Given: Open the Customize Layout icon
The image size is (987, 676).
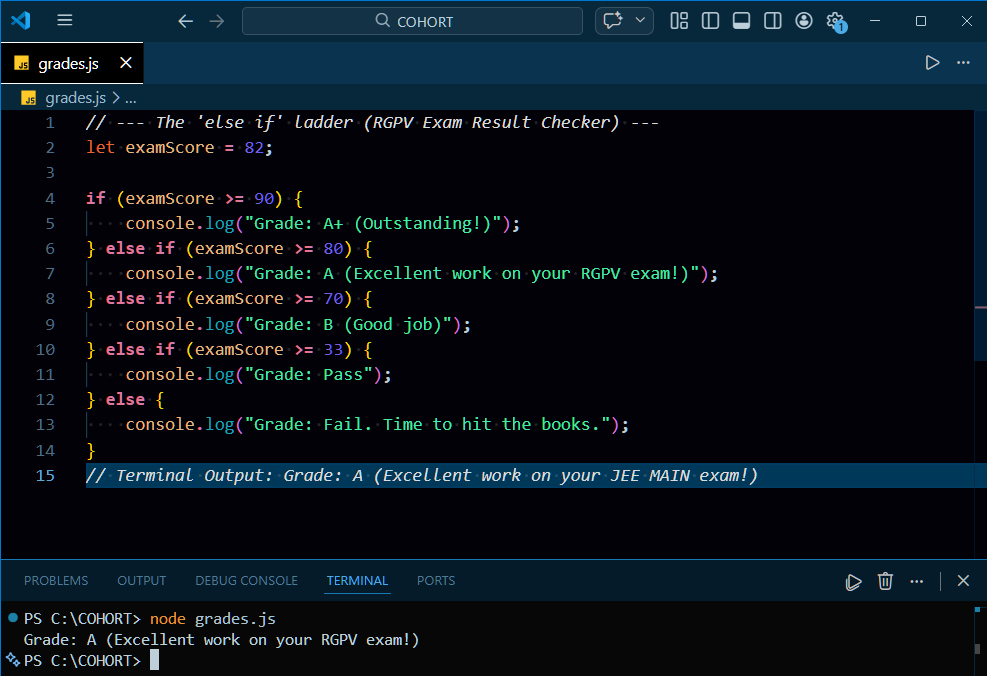Looking at the screenshot, I should [679, 21].
